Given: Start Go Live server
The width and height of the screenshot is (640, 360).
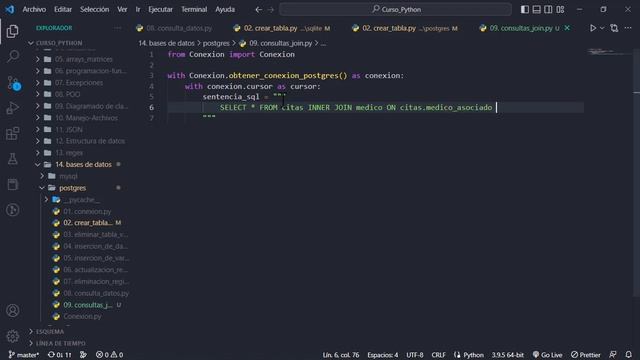Looking at the screenshot, I should [x=547, y=355].
